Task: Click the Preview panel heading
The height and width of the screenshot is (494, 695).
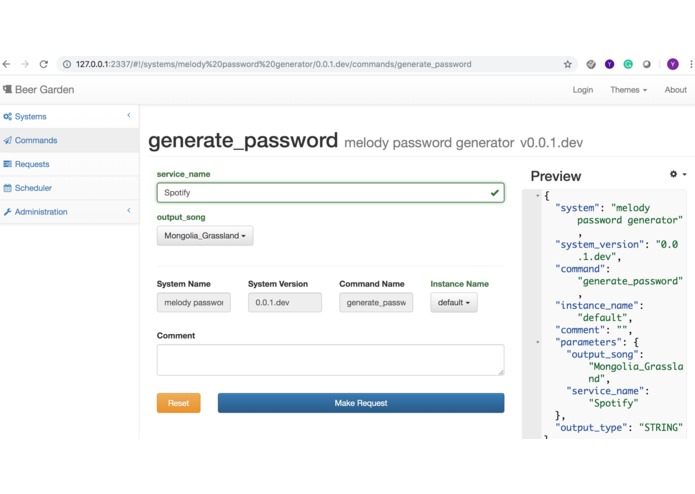Action: (556, 176)
